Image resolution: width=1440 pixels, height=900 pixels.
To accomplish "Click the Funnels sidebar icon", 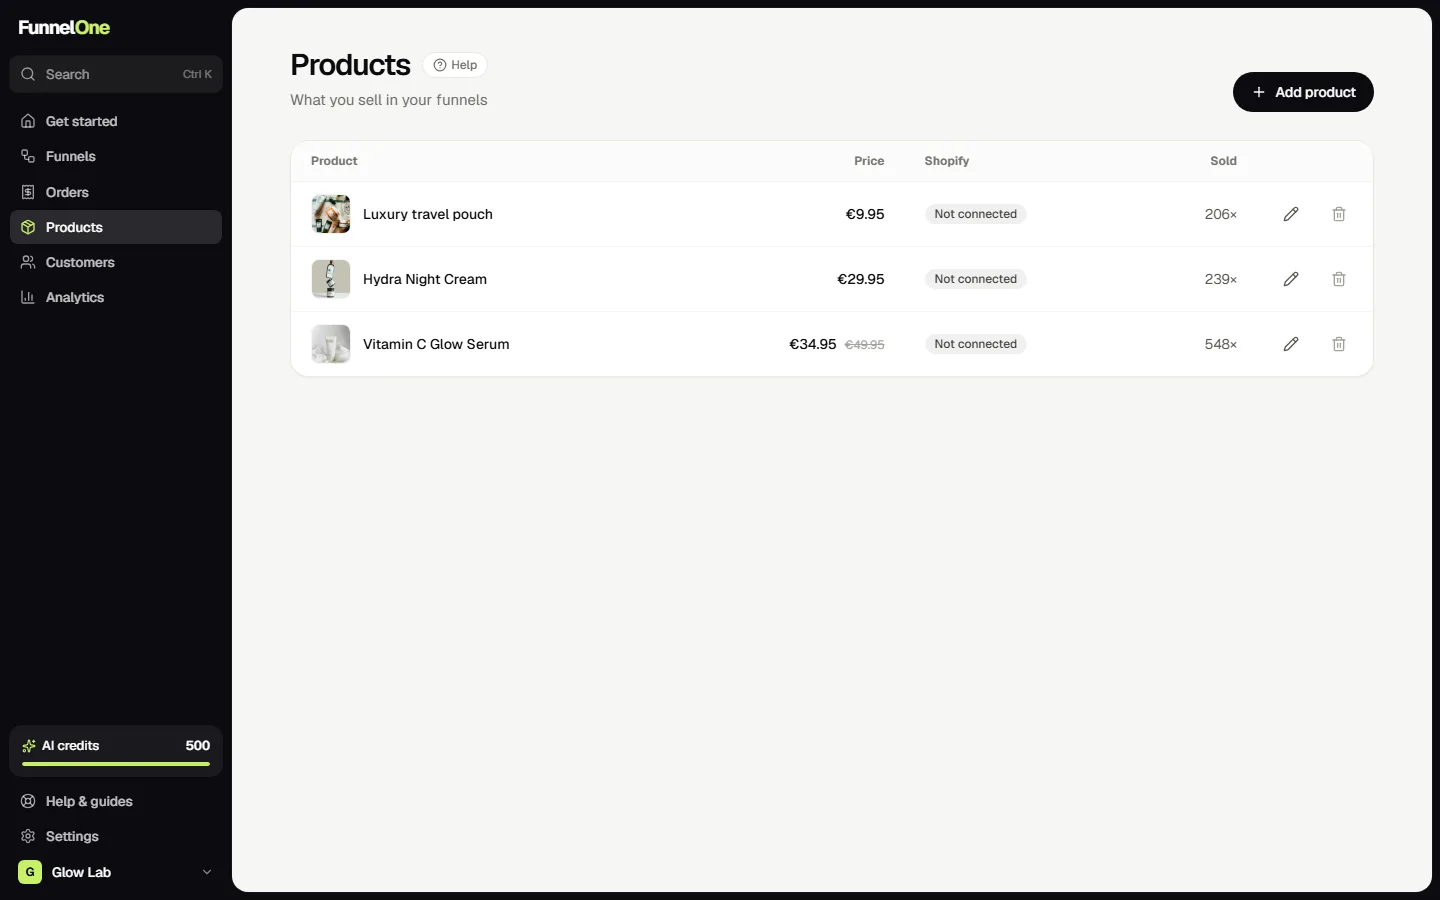I will click(28, 156).
